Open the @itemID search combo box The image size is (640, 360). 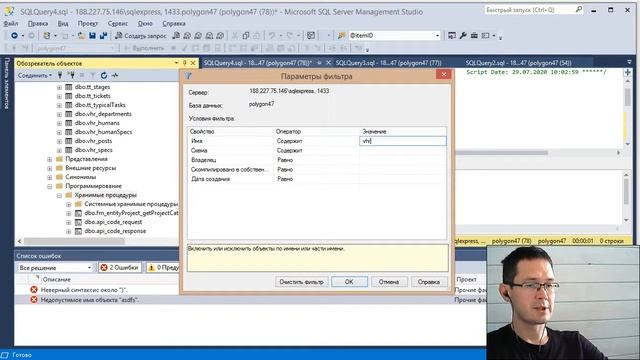pos(395,36)
